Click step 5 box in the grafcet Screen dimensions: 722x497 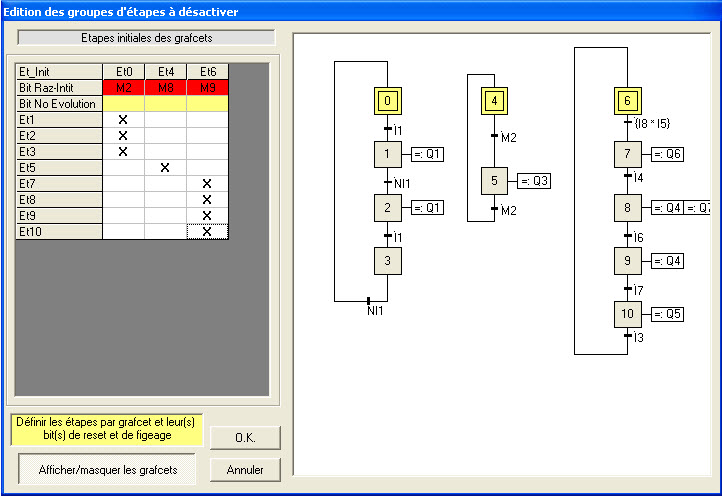[495, 181]
